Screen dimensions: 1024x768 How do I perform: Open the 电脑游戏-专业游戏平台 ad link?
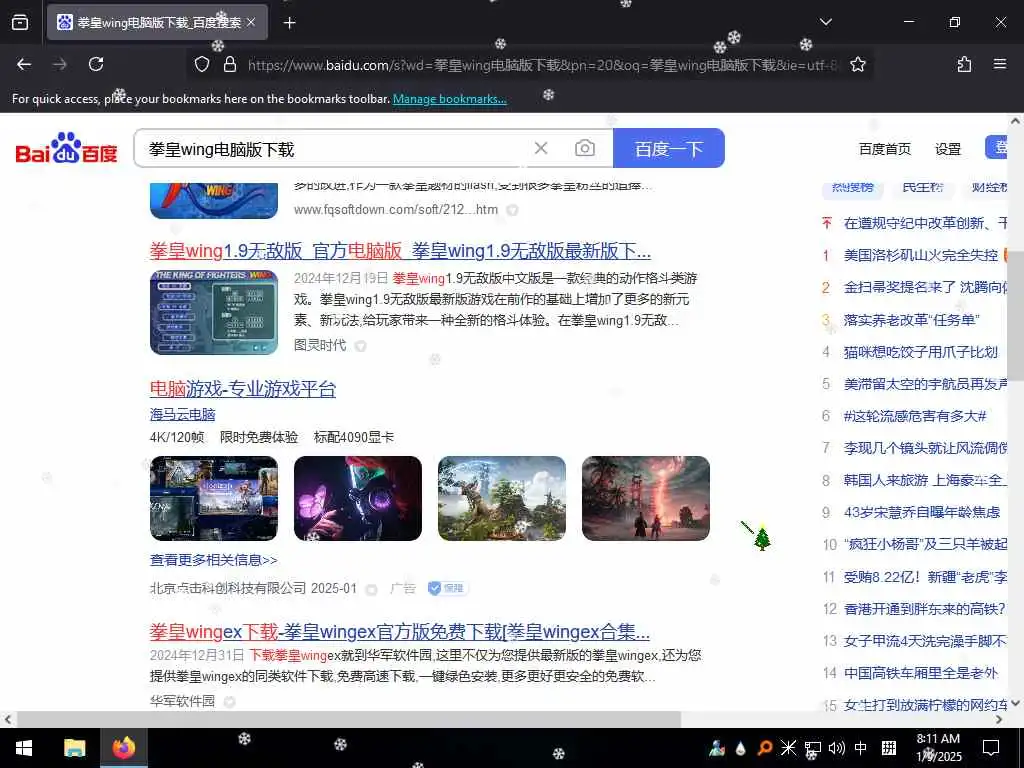[x=242, y=389]
